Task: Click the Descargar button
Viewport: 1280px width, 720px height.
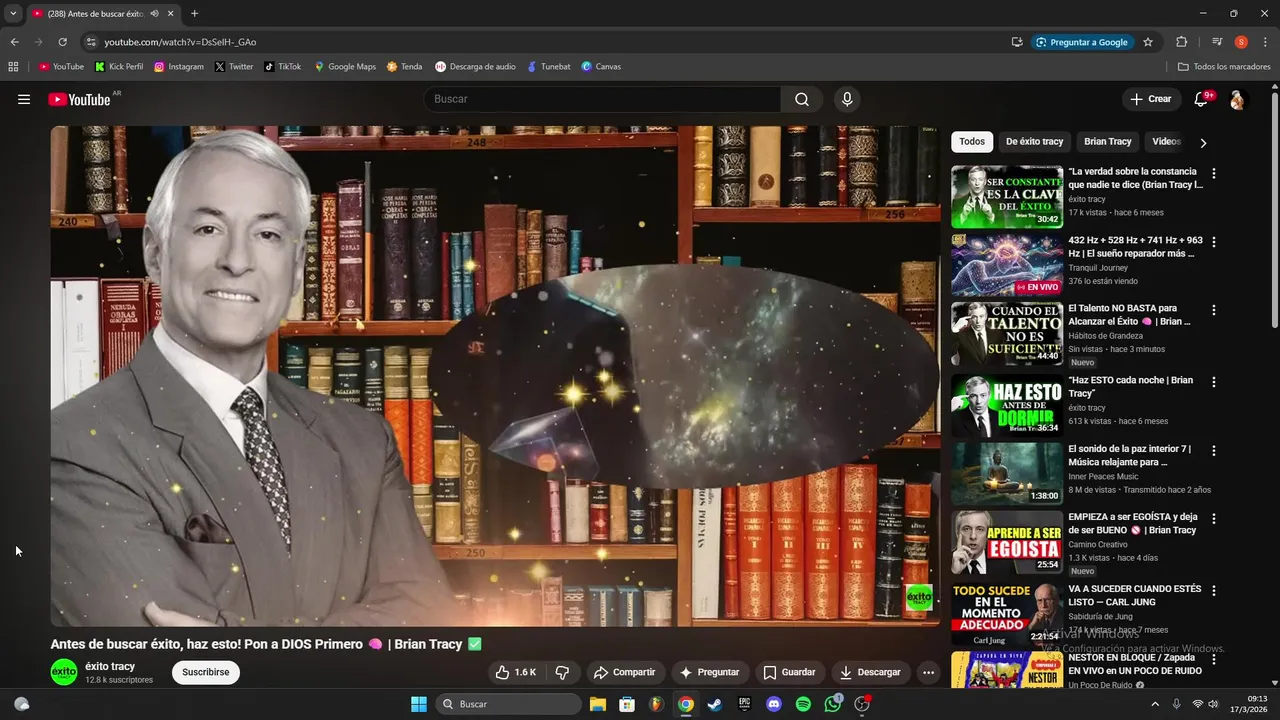Action: 870,672
